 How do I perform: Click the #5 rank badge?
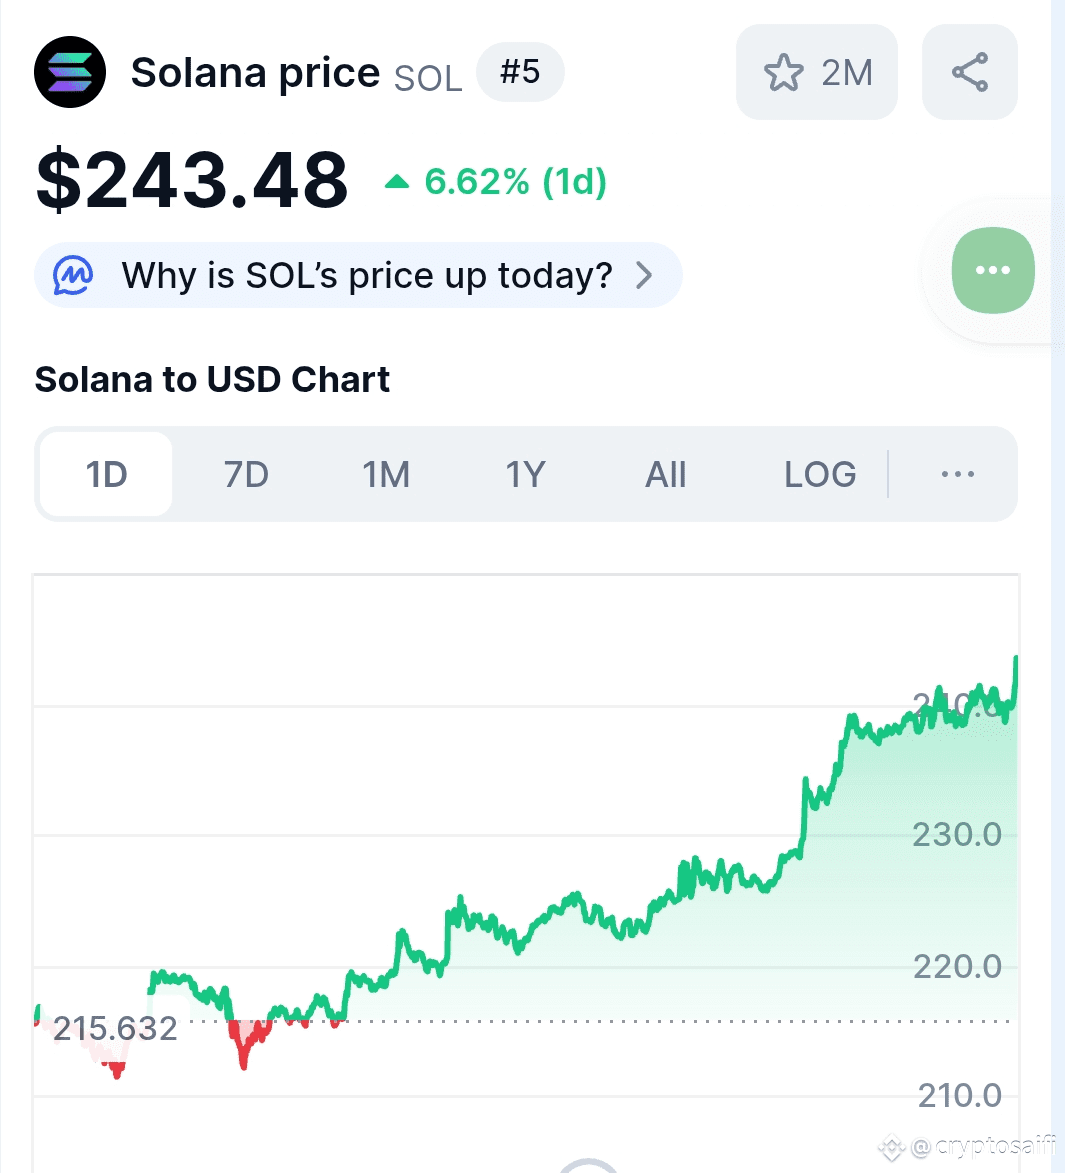[520, 72]
